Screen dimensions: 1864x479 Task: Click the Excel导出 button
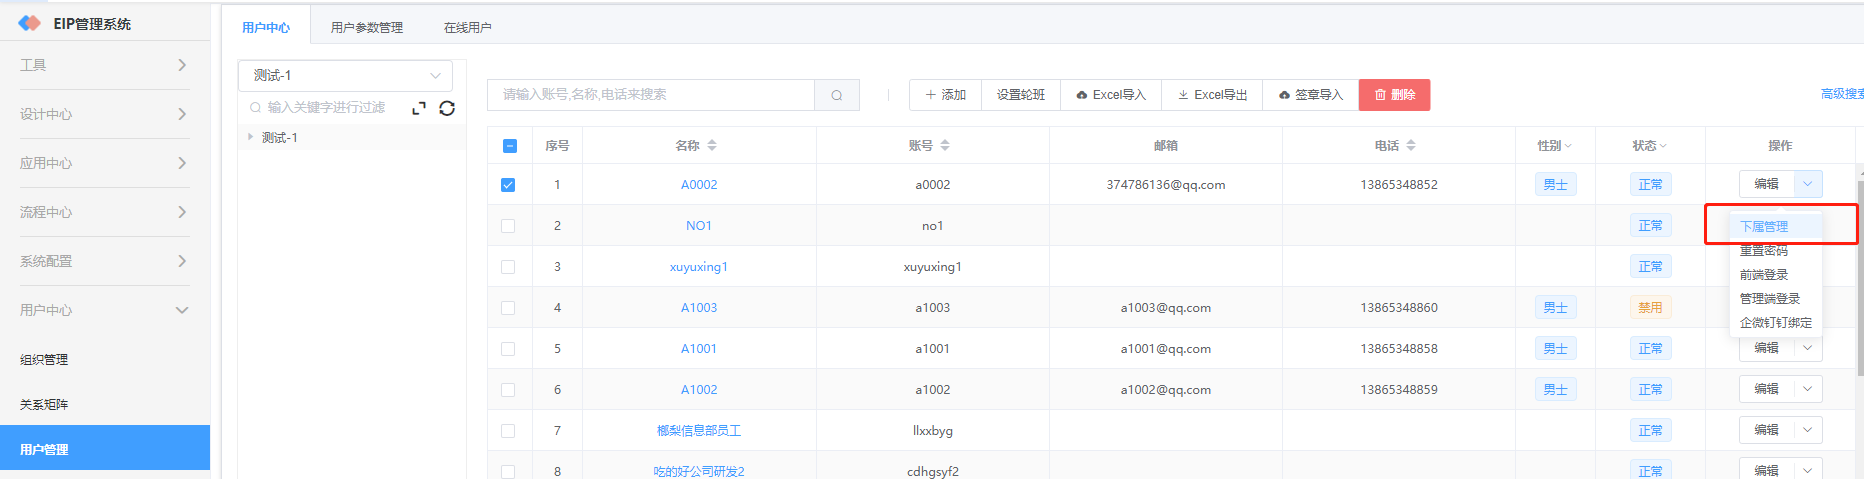point(1212,95)
